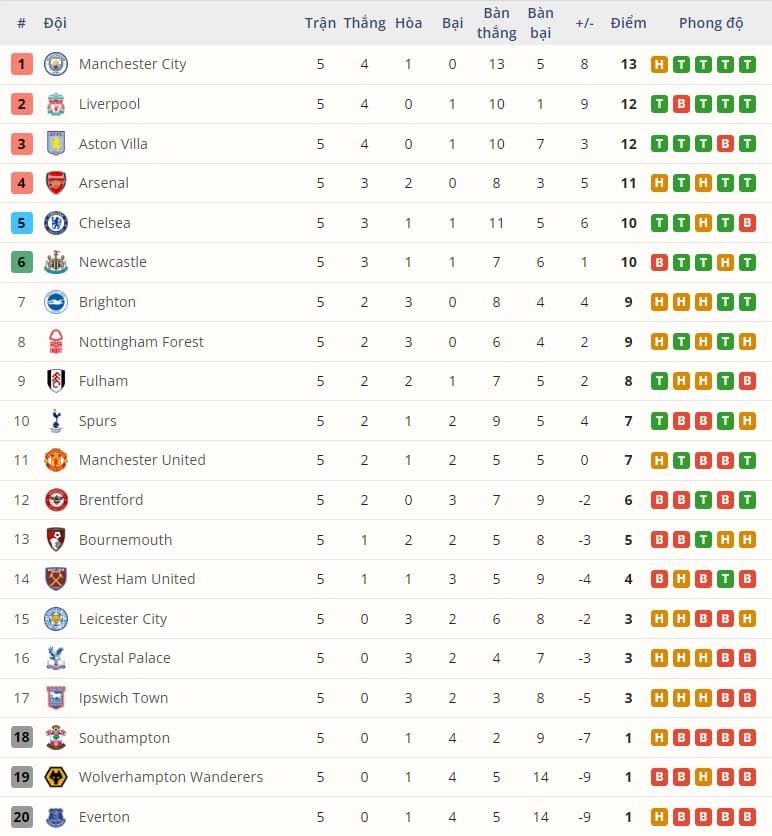
Task: Click Manchester City's latest green T form badge
Action: pos(748,64)
